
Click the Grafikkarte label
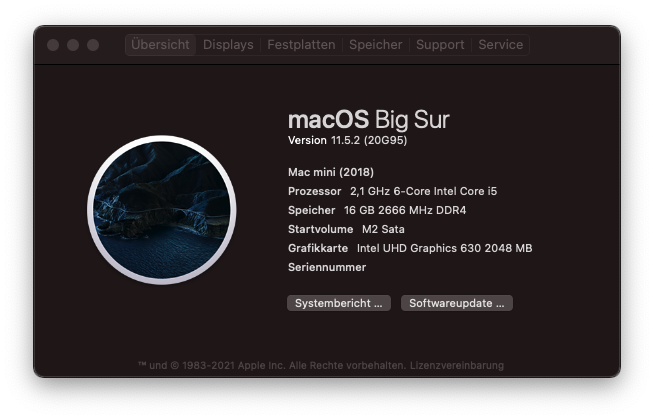pyautogui.click(x=318, y=248)
